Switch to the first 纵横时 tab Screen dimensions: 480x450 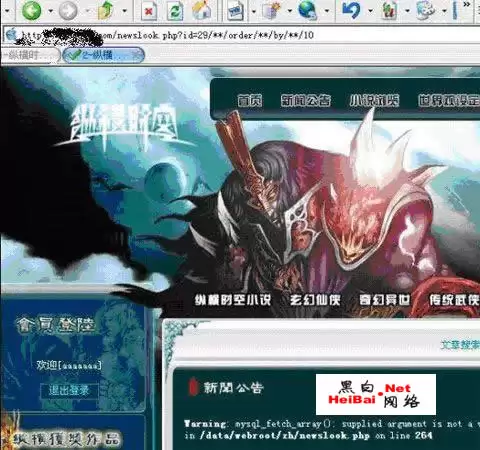[x=30, y=55]
